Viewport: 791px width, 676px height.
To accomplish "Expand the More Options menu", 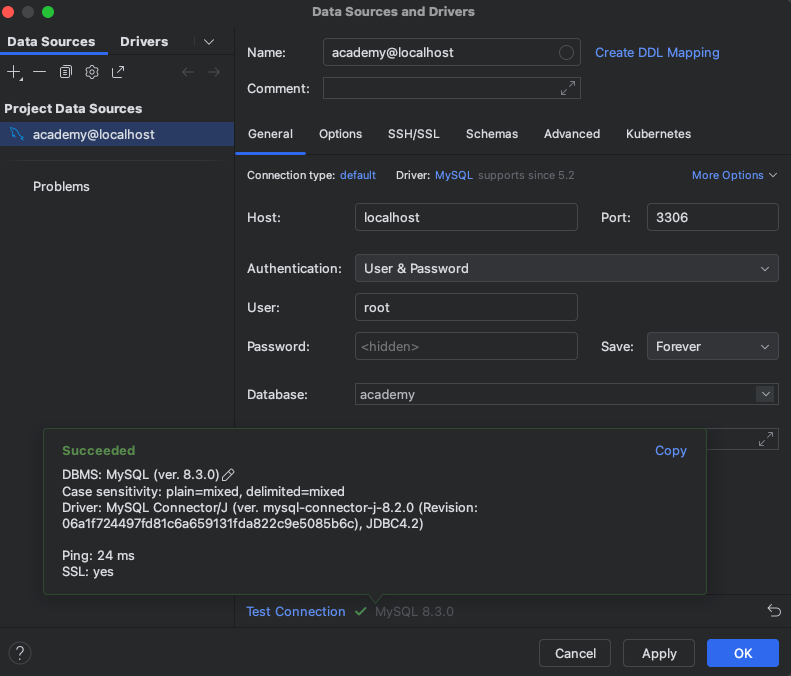I will pyautogui.click(x=734, y=175).
